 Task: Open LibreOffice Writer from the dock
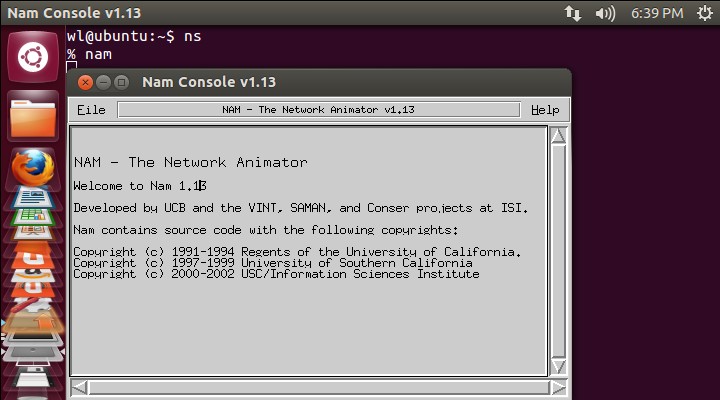tap(33, 197)
